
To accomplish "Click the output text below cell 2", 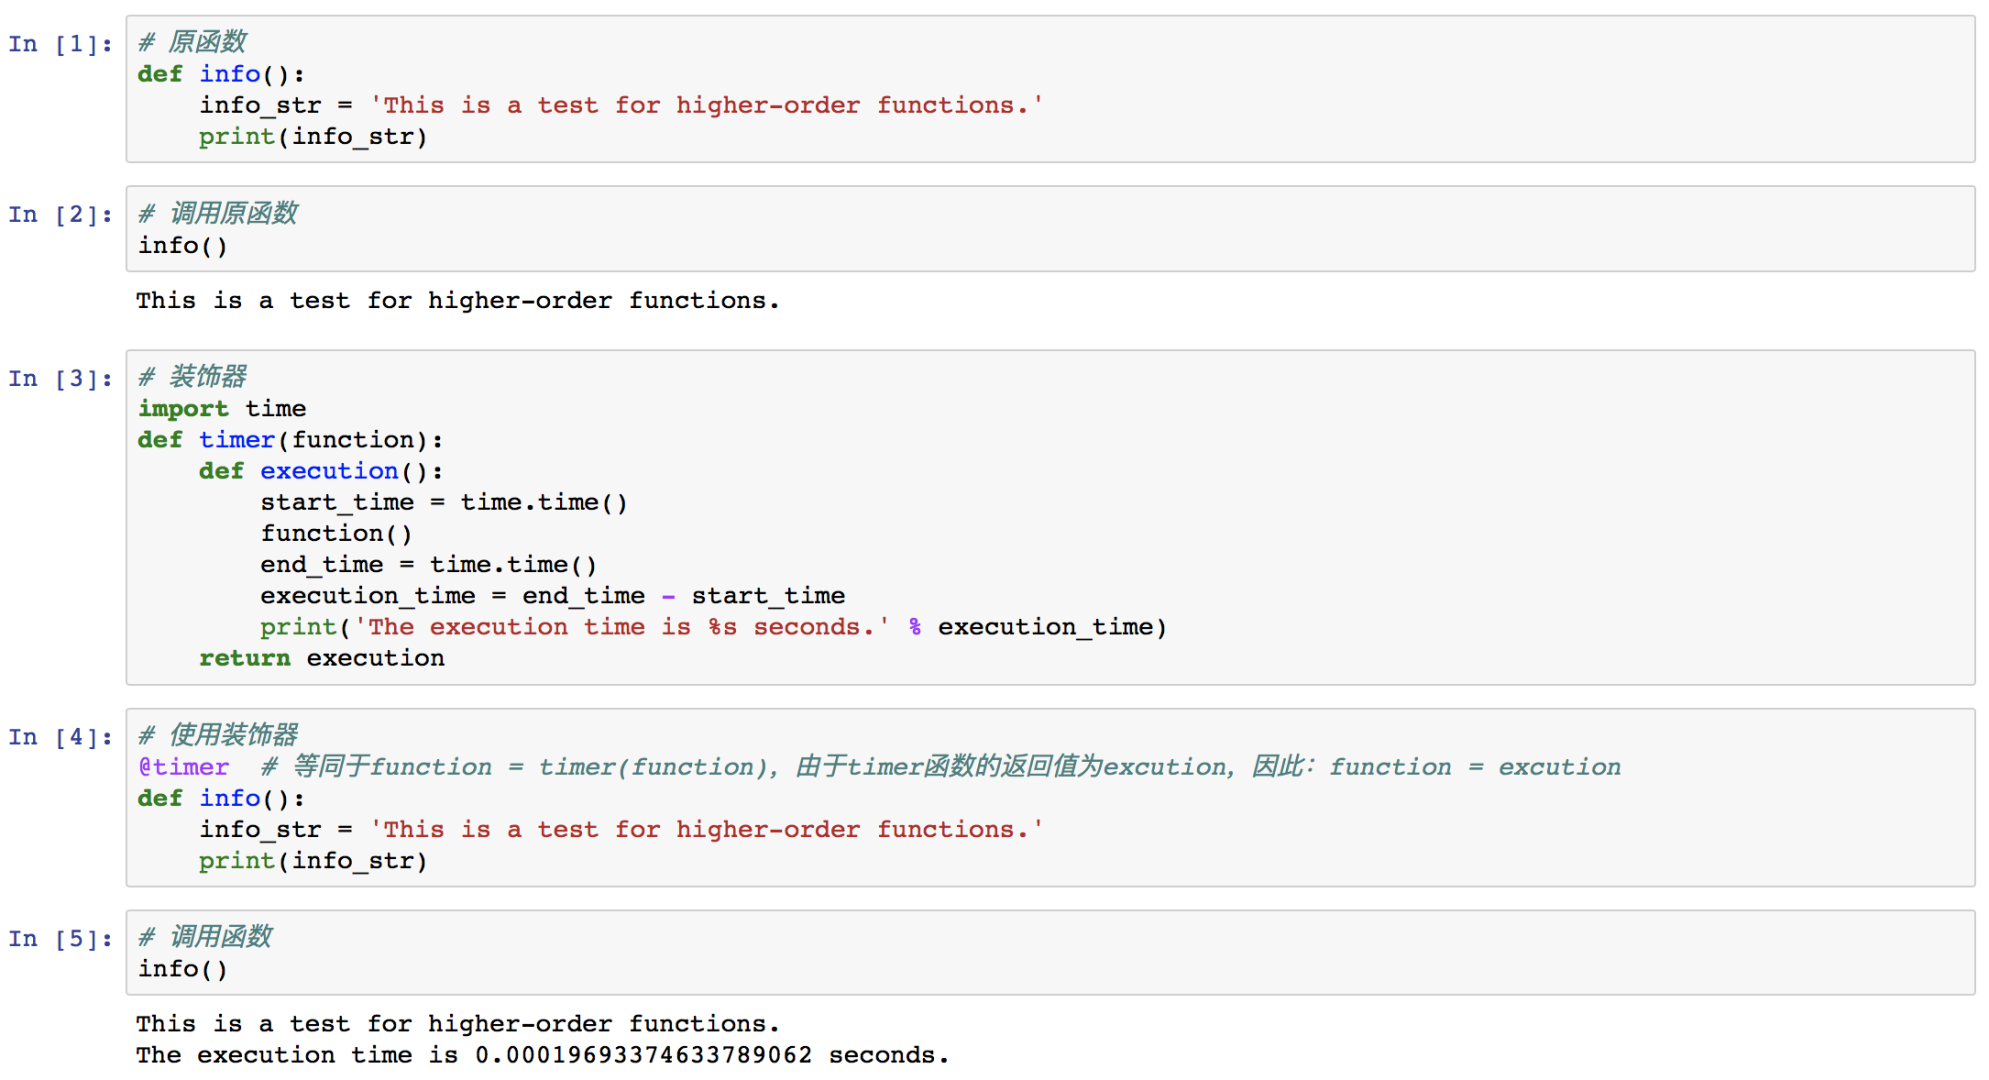I will click(x=457, y=300).
